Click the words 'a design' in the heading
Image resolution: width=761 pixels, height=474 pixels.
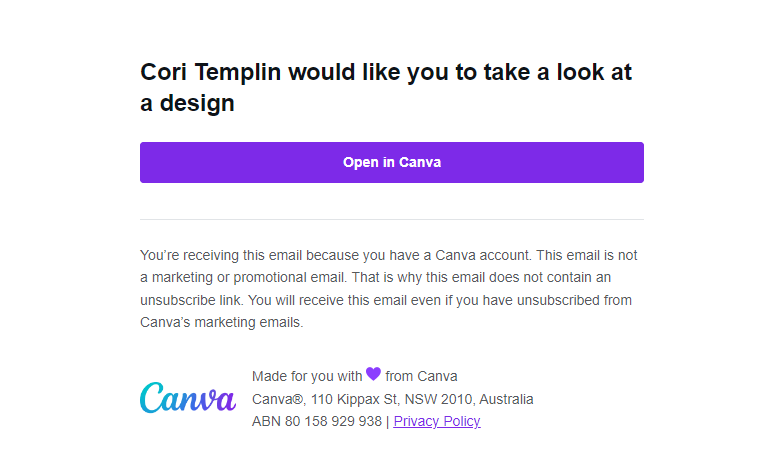click(187, 103)
